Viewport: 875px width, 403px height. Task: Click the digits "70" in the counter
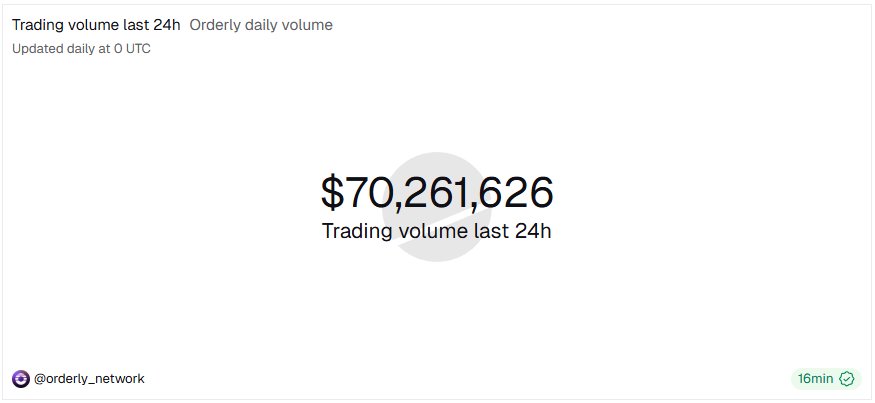coord(369,193)
